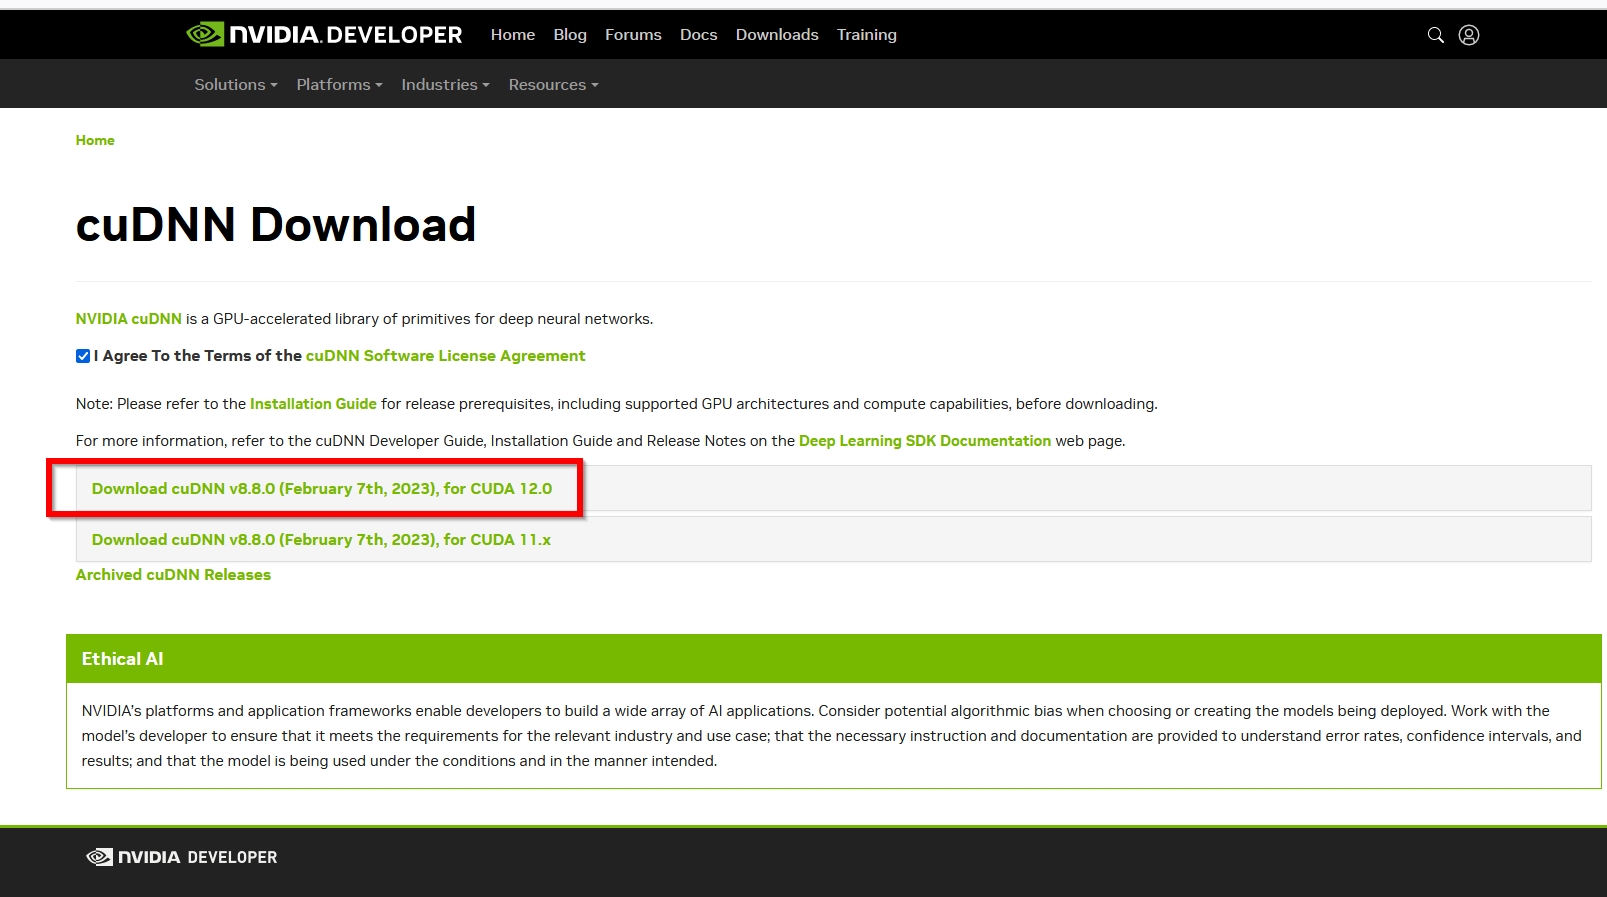Expand the Solutions dropdown menu
Screen dimensions: 1607x897
[x=236, y=85]
